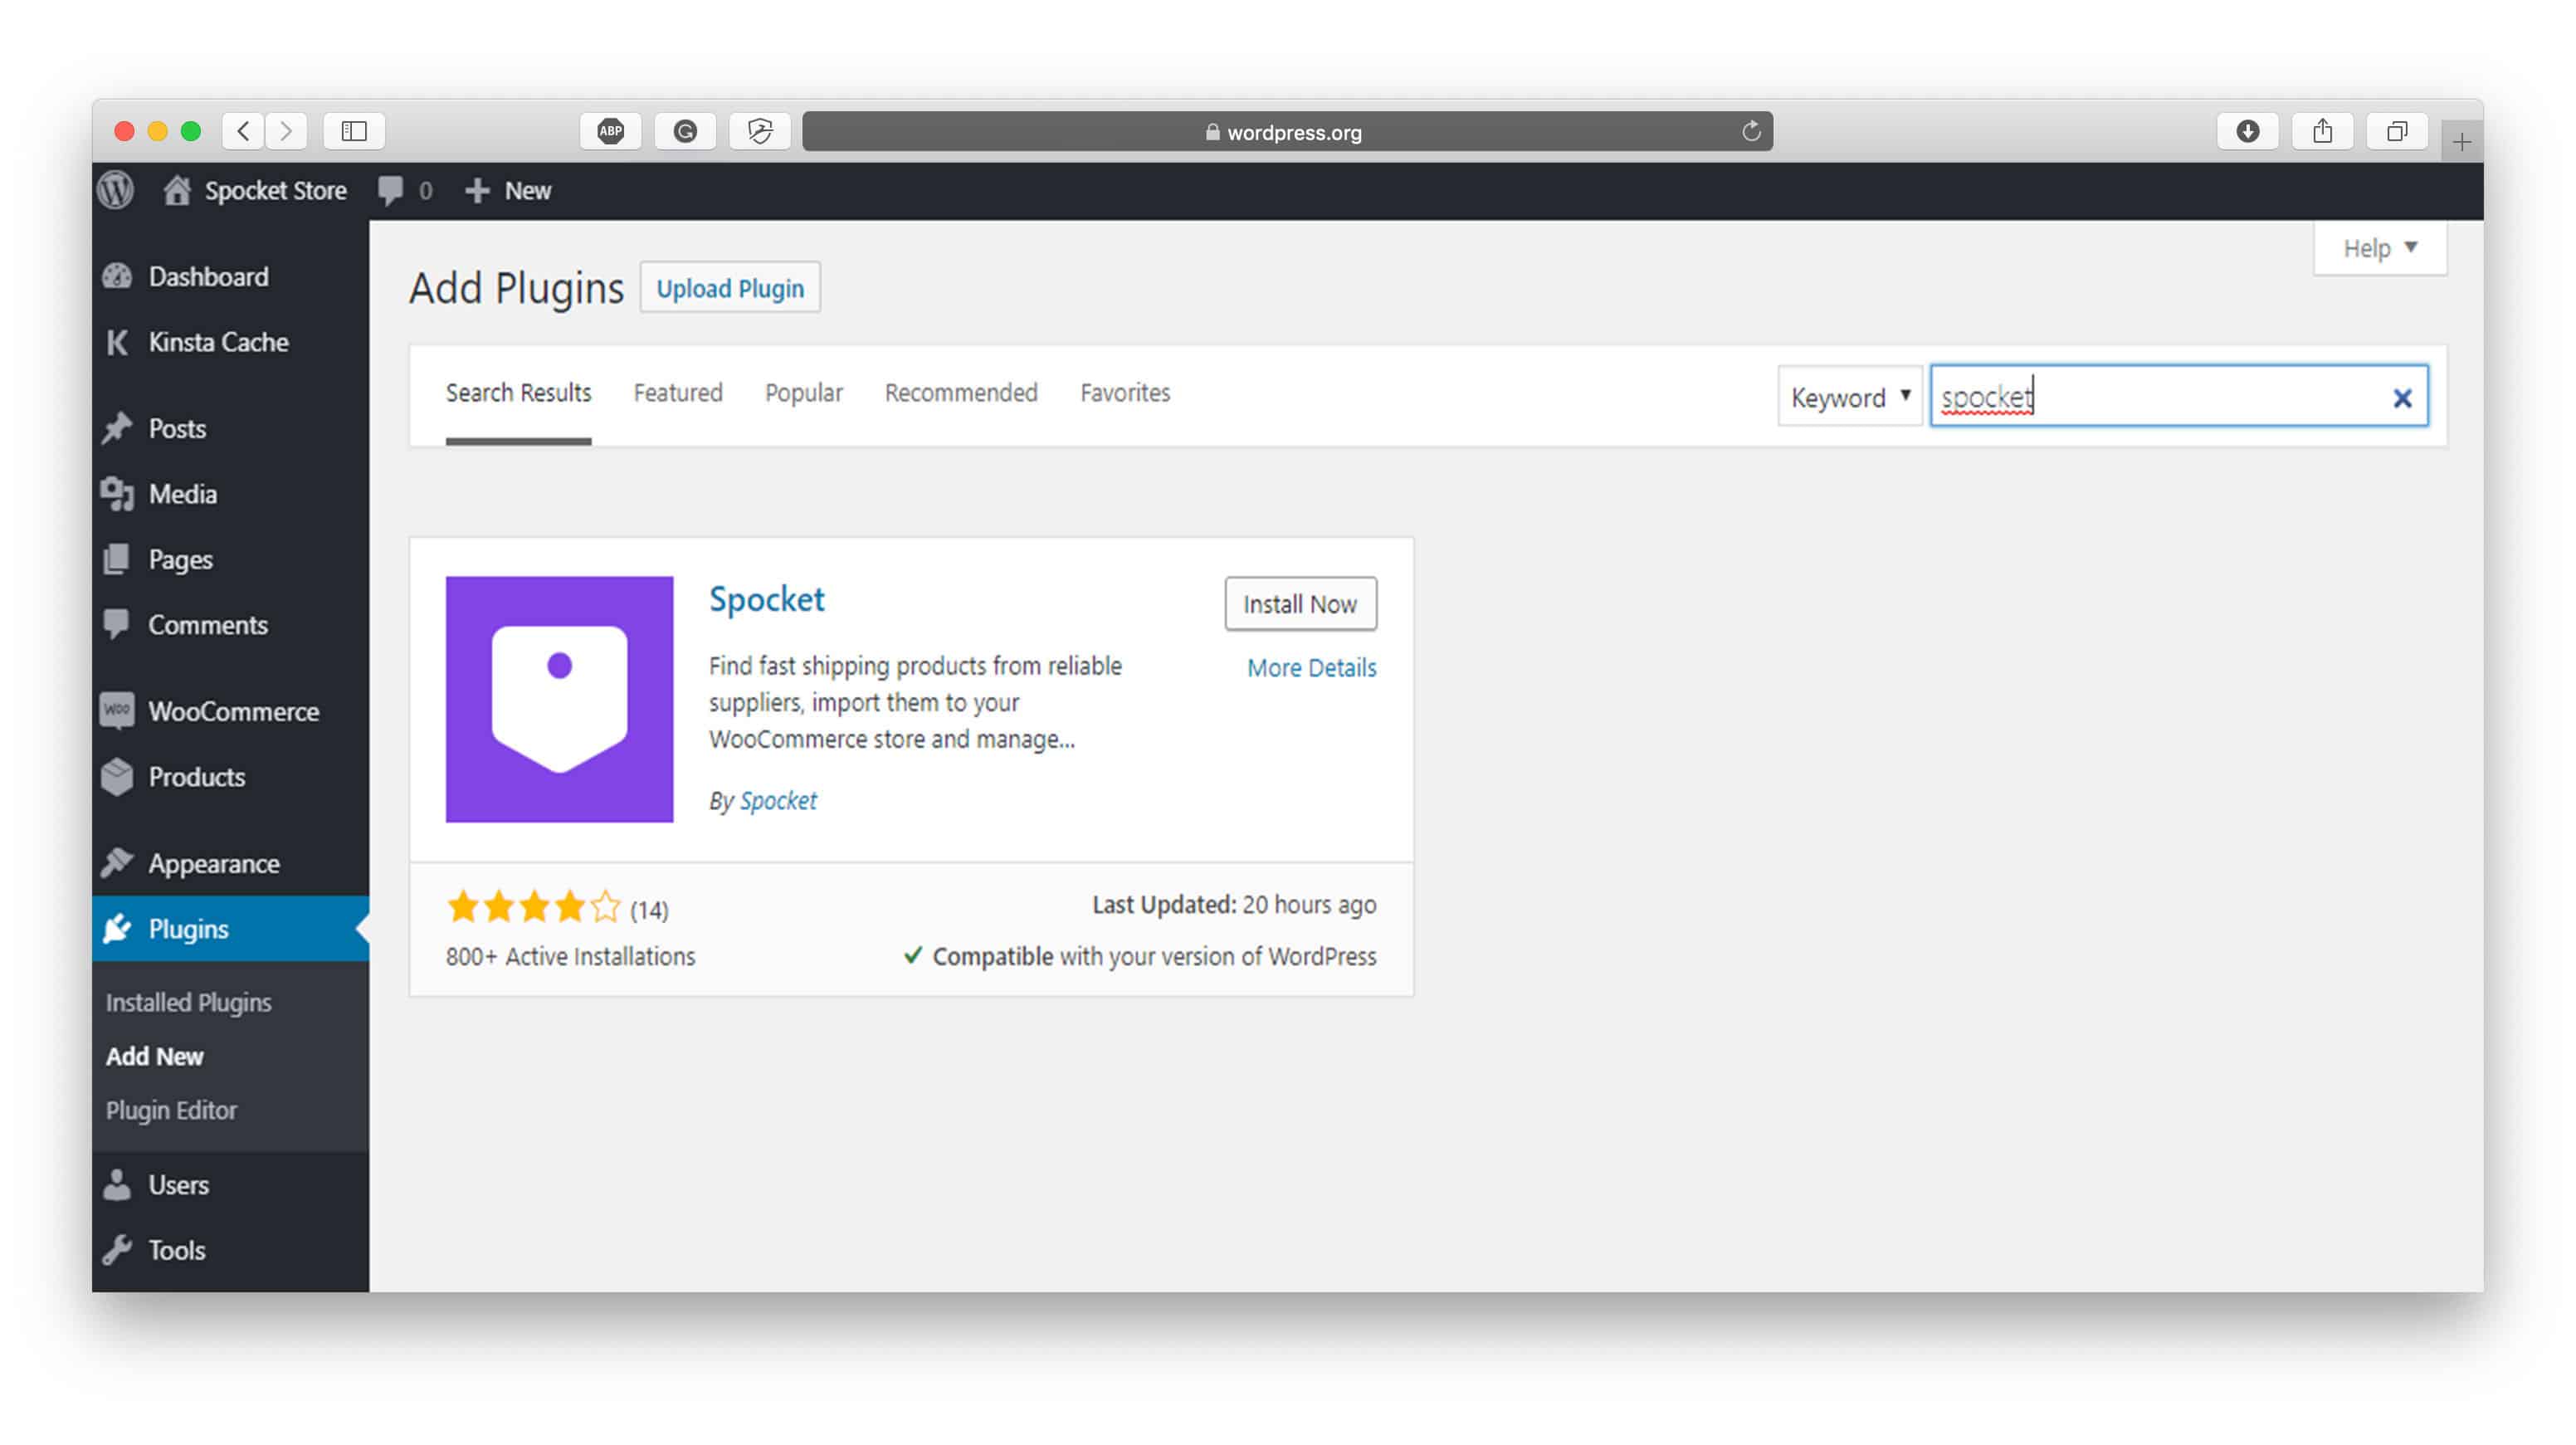Open the Media library icon
The height and width of the screenshot is (1445, 2576).
tap(116, 493)
